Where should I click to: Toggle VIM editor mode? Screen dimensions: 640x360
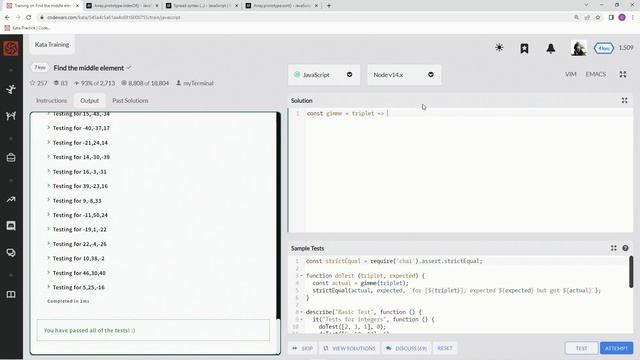[x=571, y=74]
